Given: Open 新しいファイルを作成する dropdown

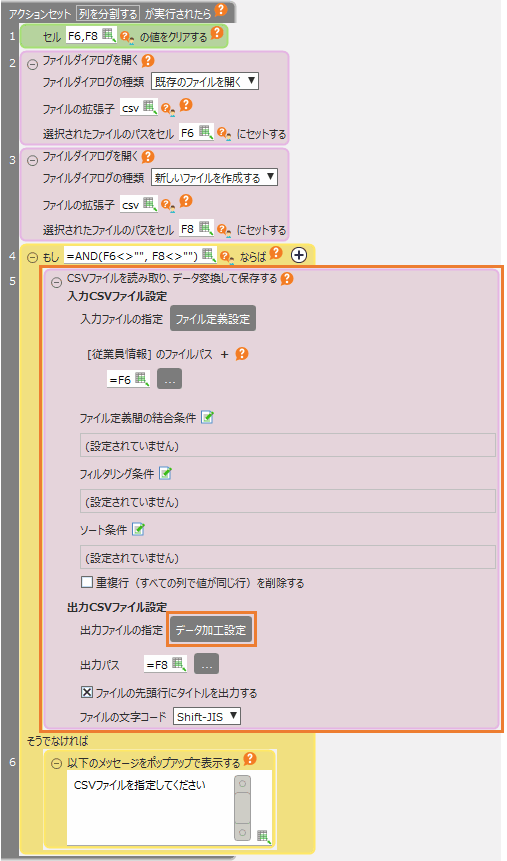Looking at the screenshot, I should coord(214,177).
